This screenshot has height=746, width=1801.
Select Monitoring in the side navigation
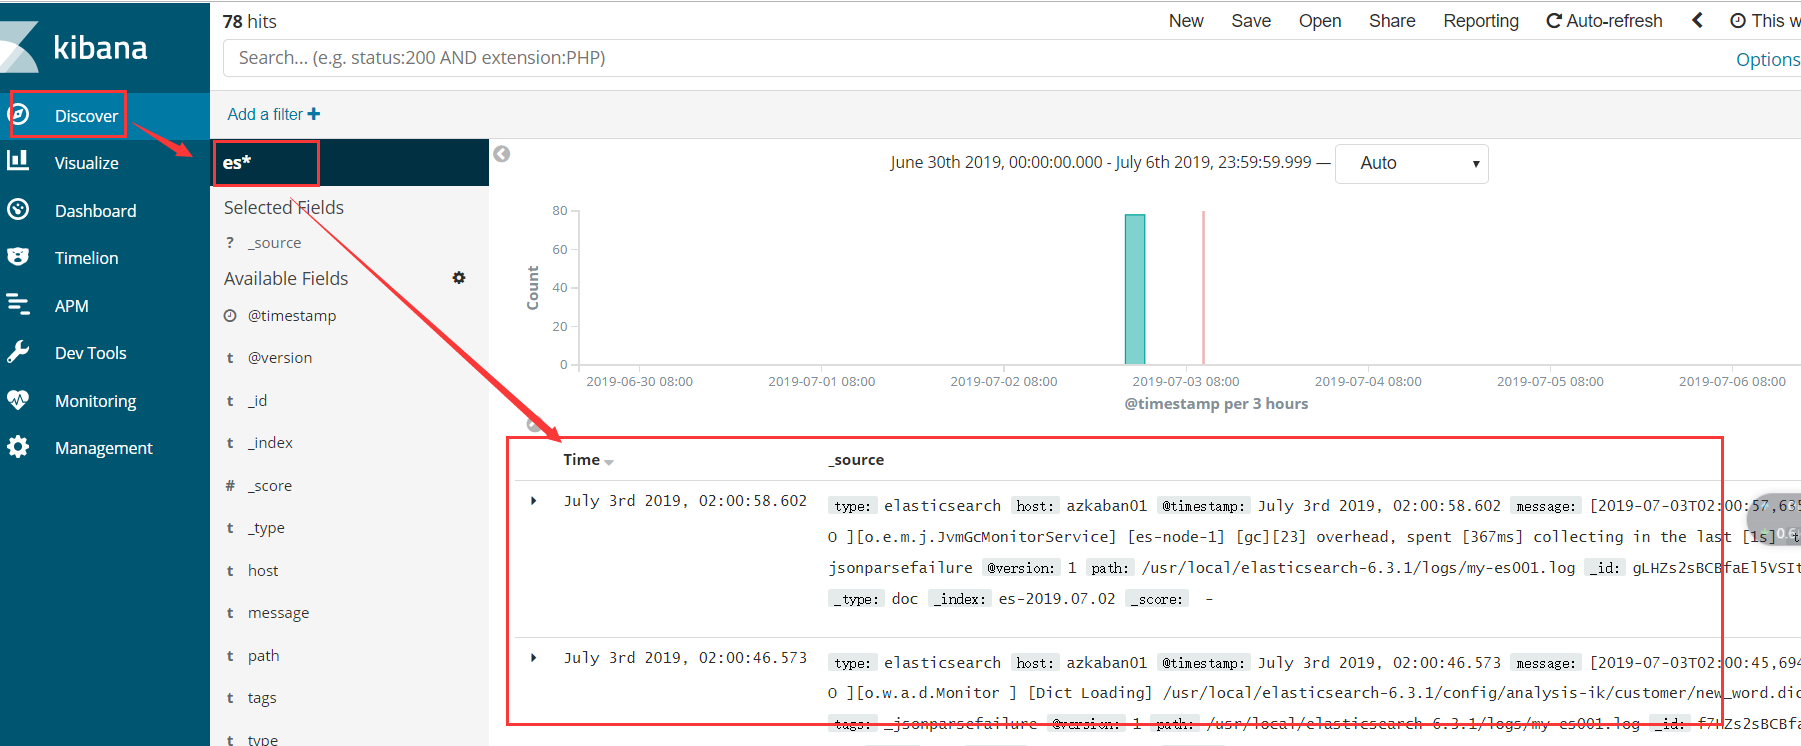tap(95, 401)
